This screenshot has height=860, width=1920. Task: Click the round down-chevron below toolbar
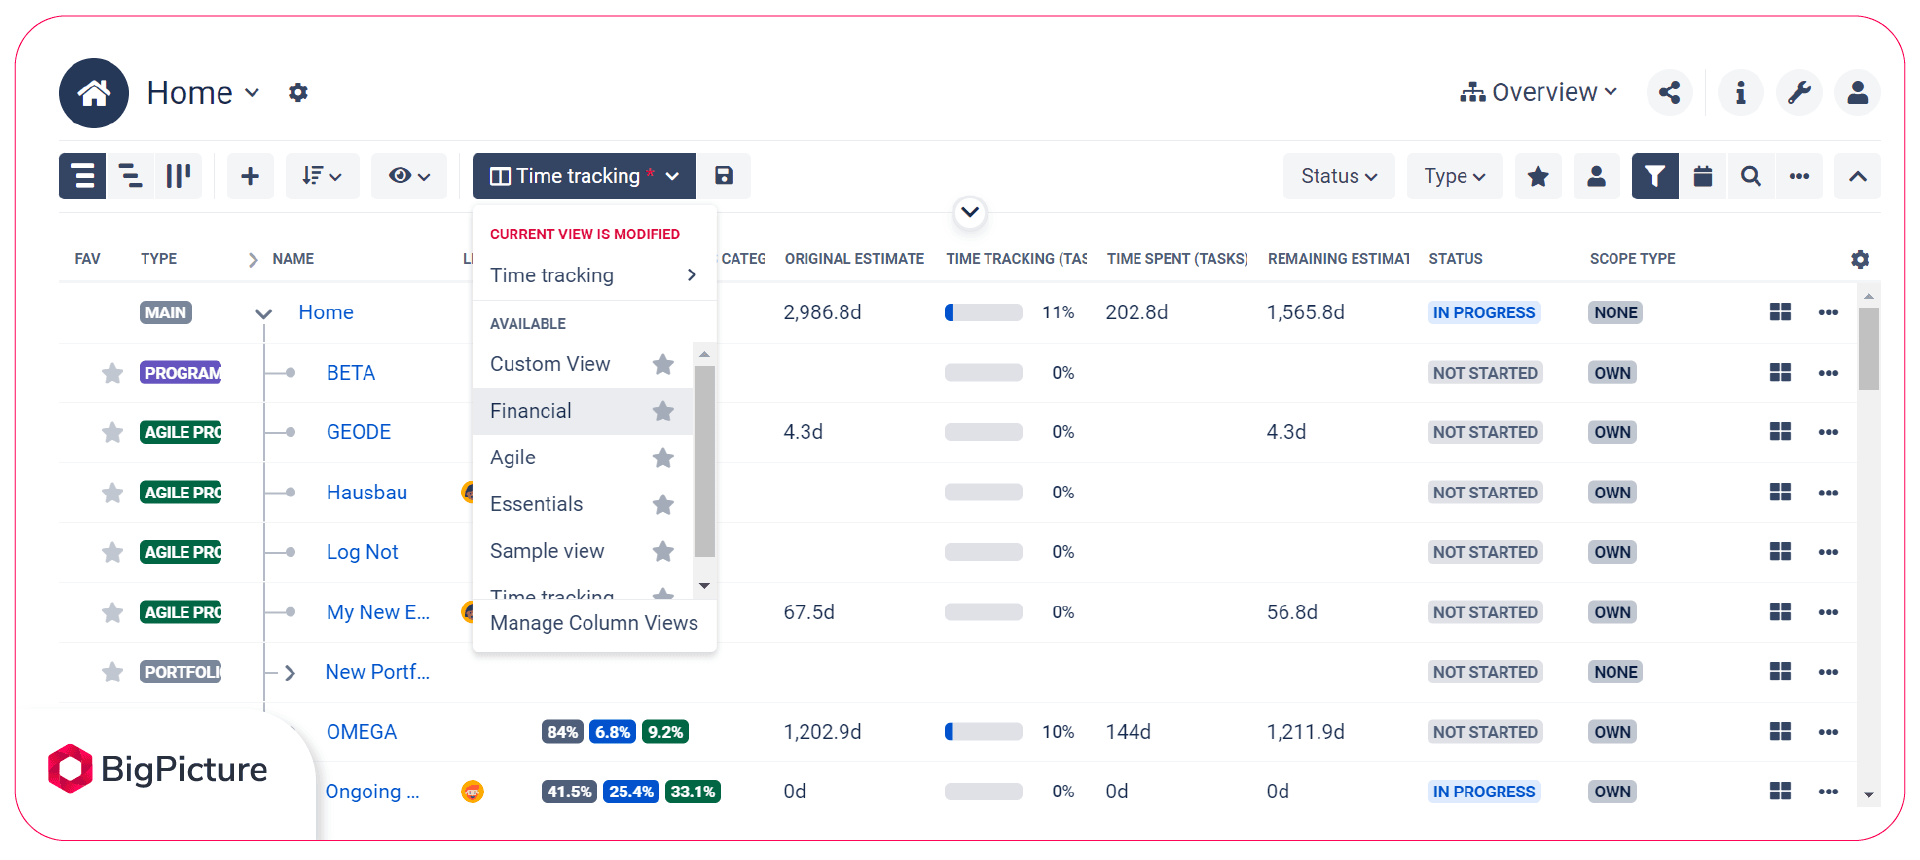click(x=970, y=212)
